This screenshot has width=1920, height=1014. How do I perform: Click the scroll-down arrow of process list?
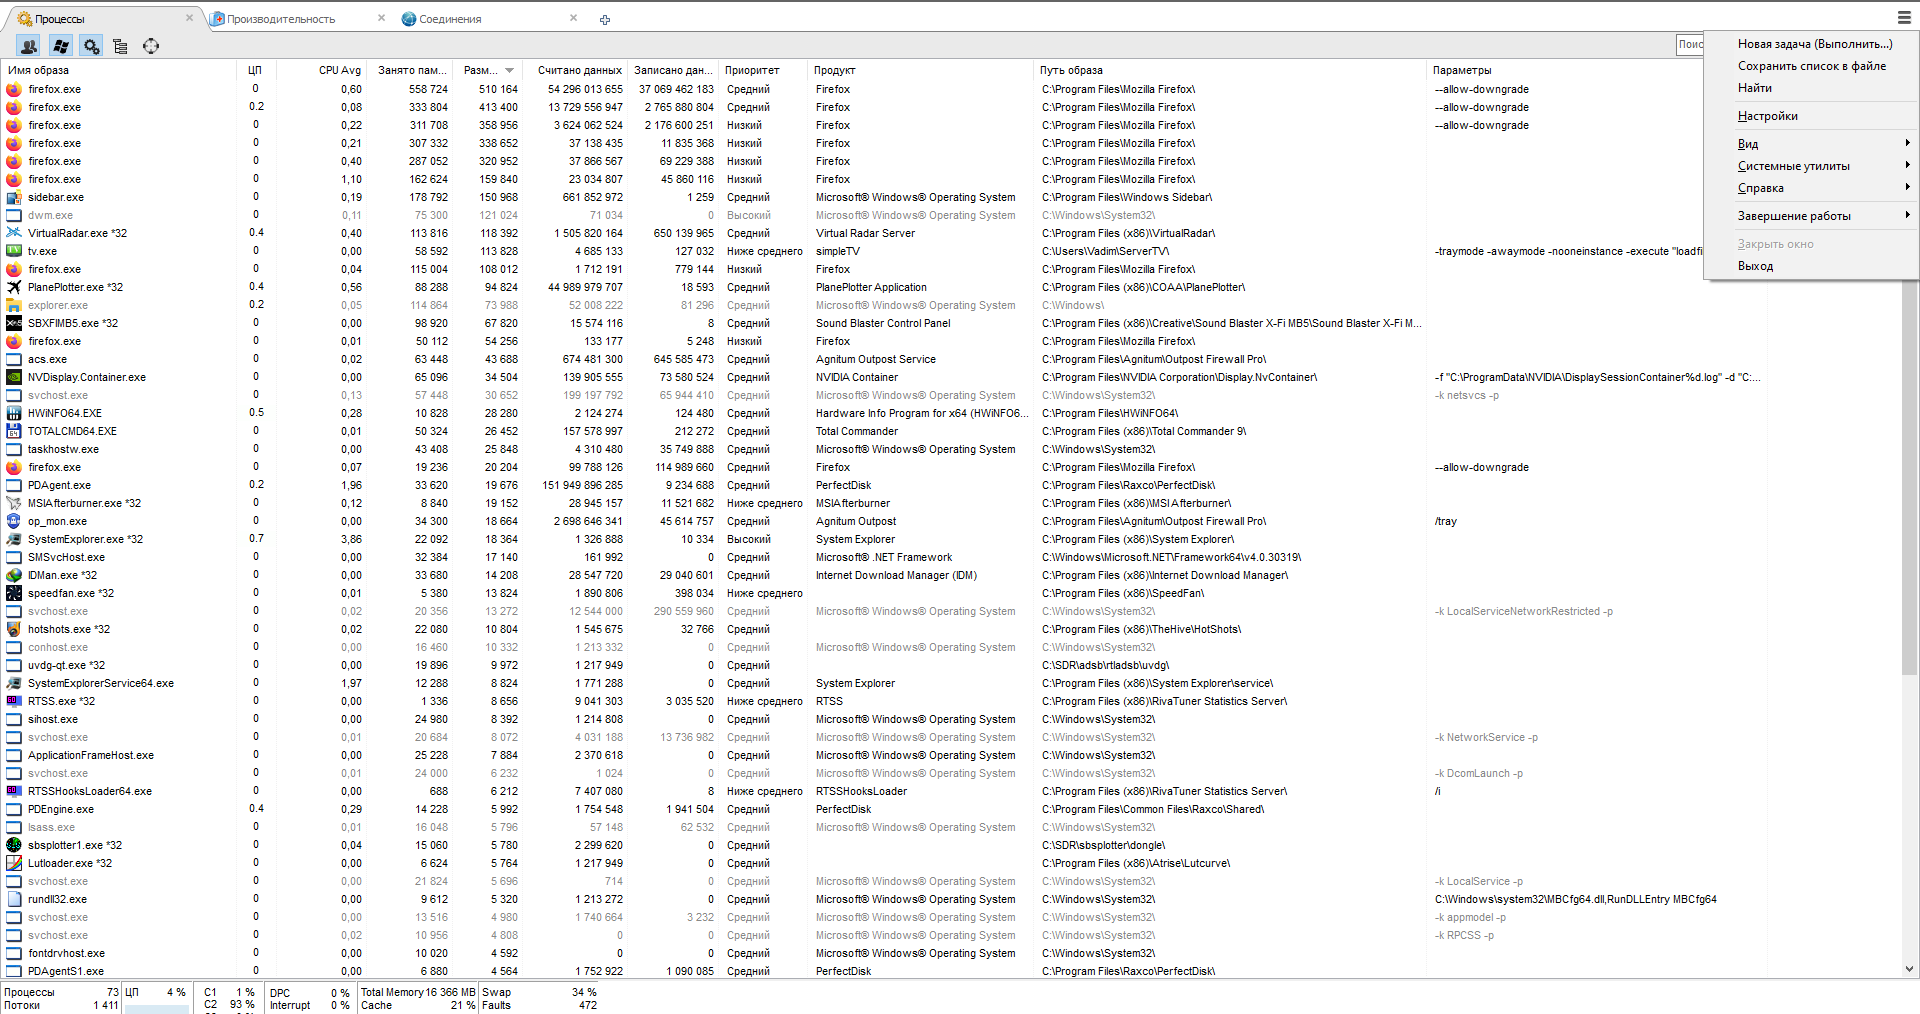pyautogui.click(x=1909, y=969)
